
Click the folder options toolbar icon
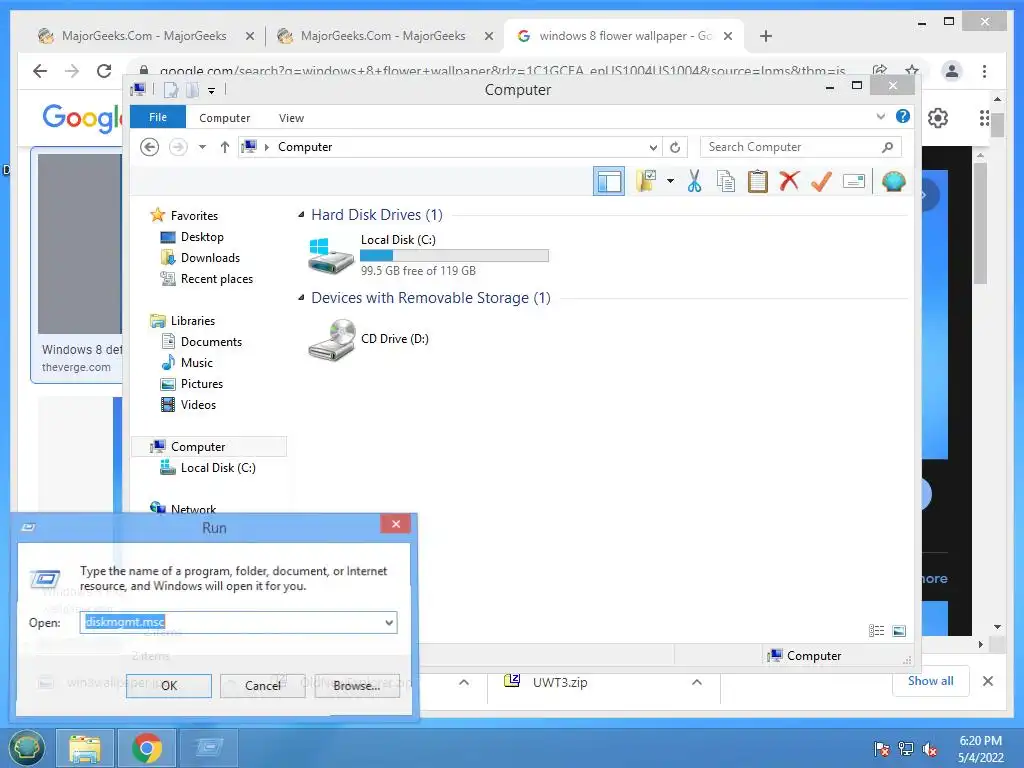point(647,181)
